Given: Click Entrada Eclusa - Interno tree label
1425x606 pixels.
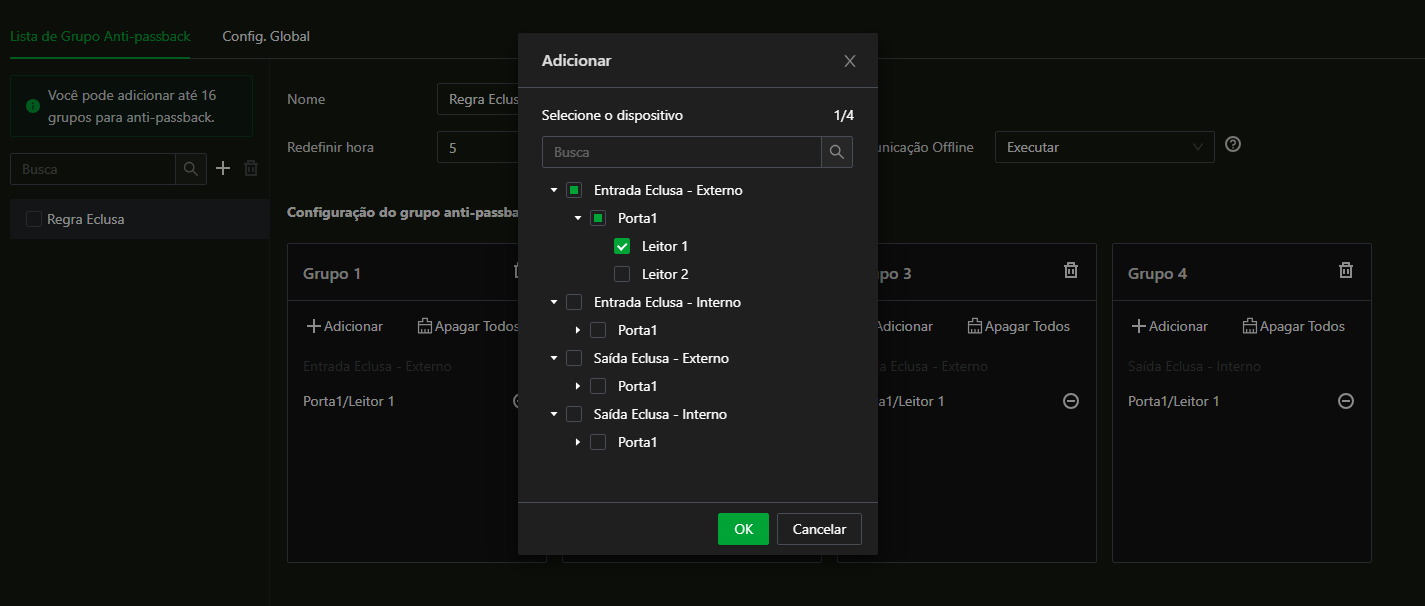Looking at the screenshot, I should [667, 302].
